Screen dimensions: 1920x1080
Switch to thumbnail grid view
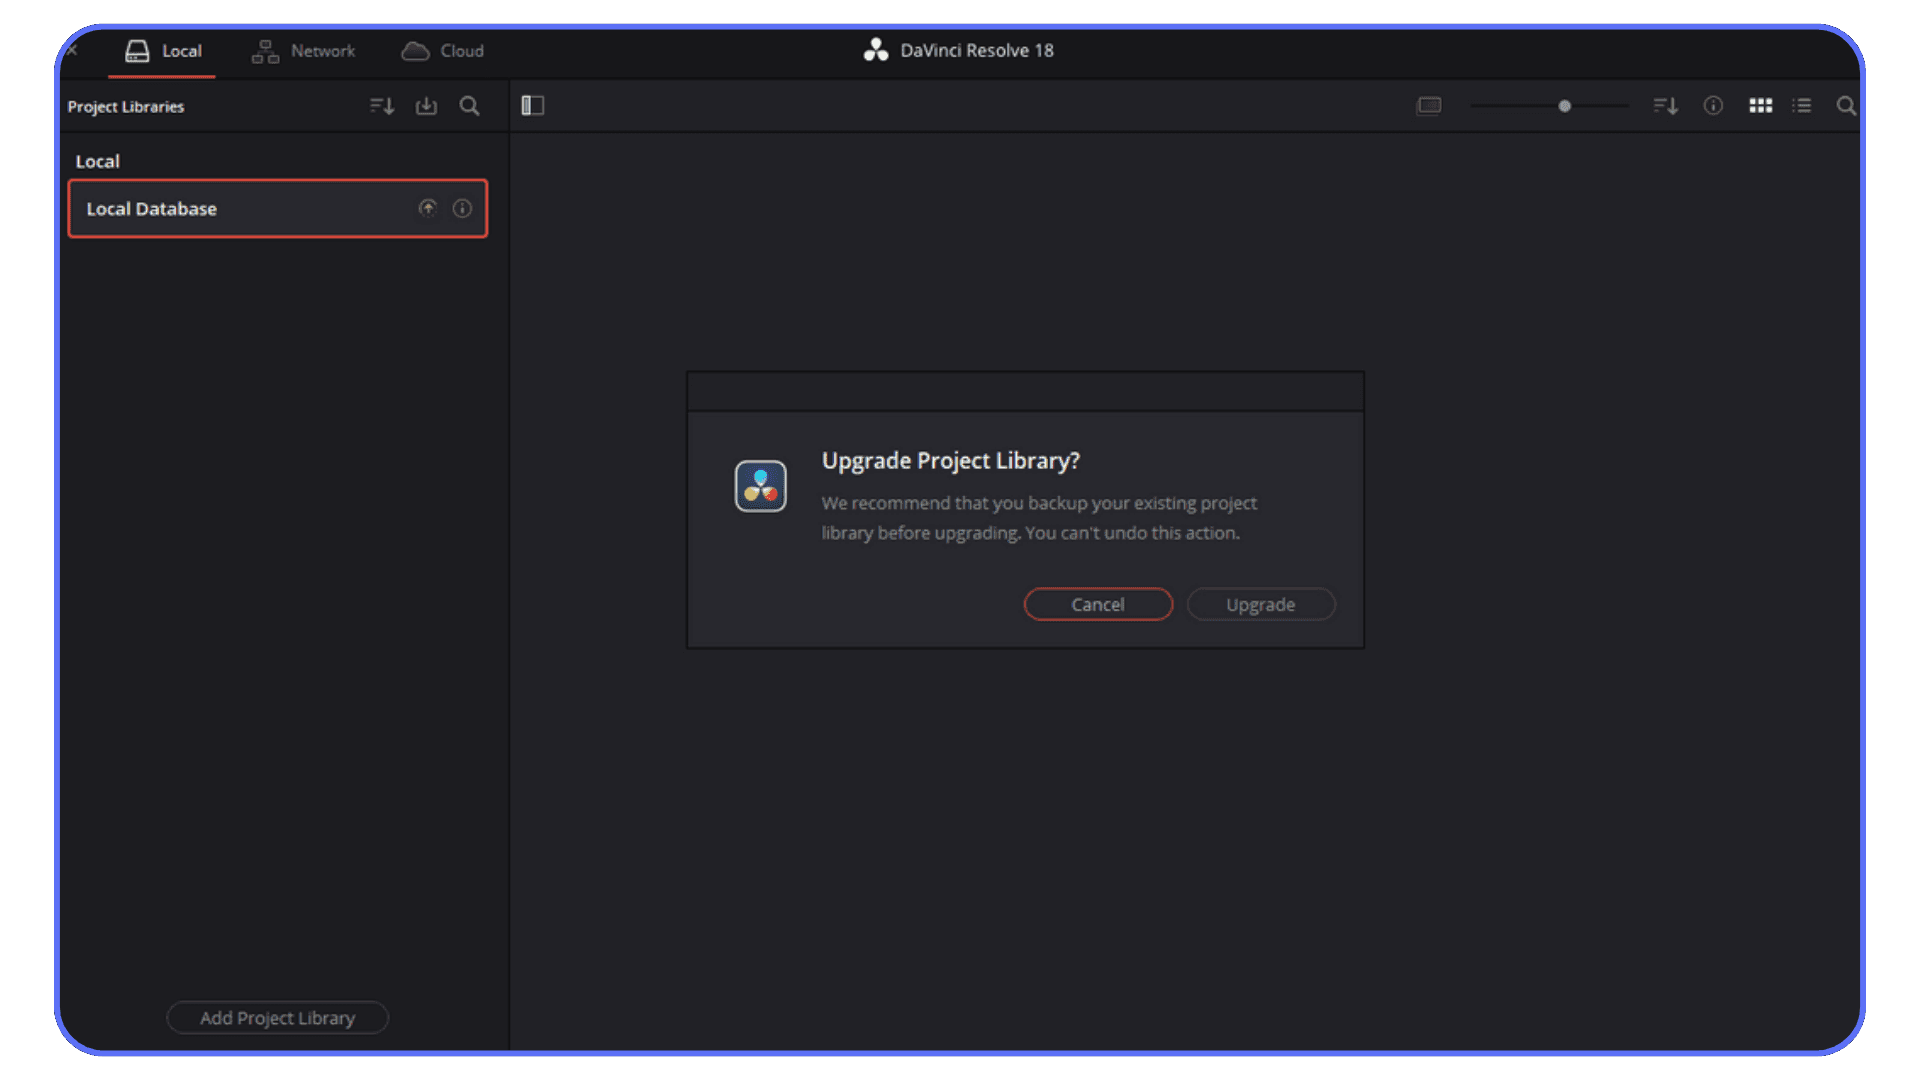tap(1761, 106)
